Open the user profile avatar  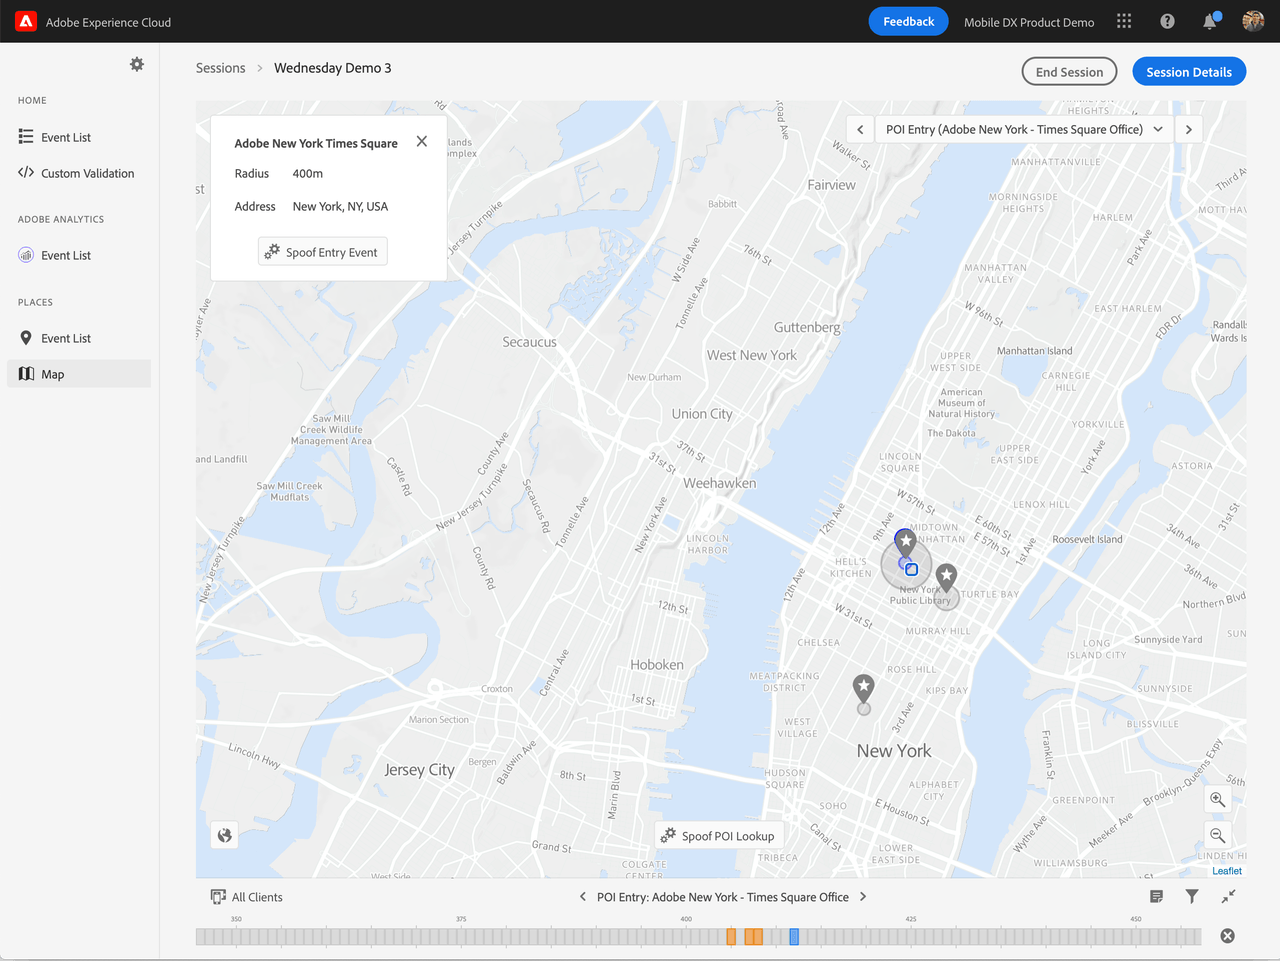click(x=1253, y=21)
